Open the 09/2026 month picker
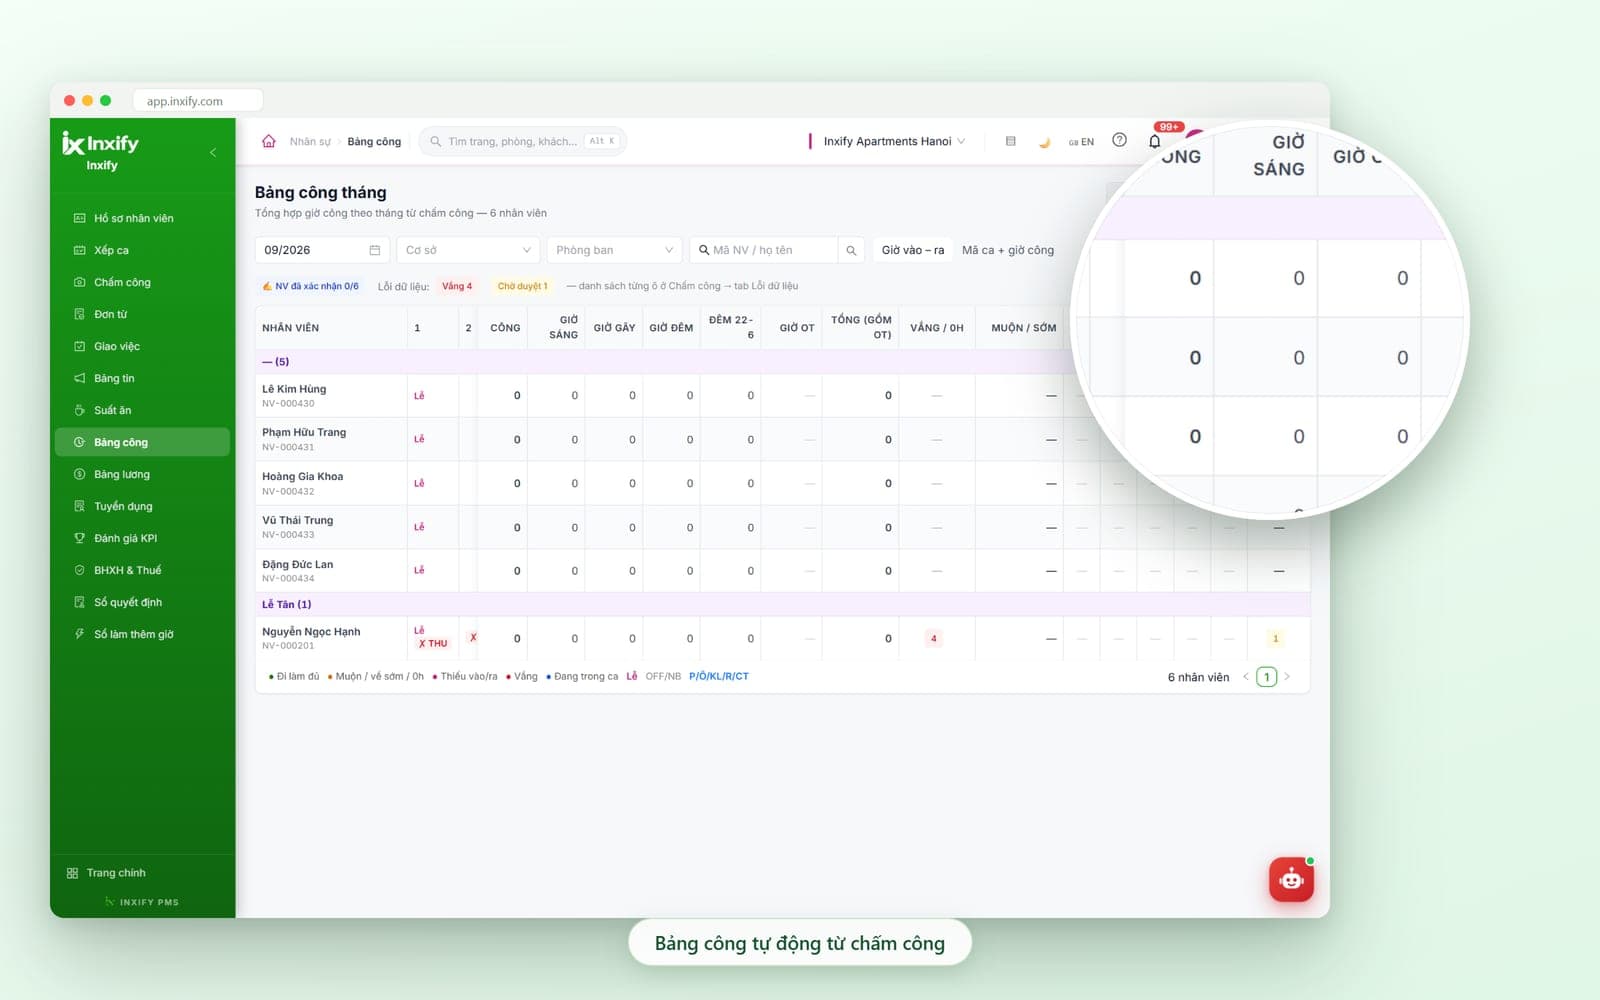The height and width of the screenshot is (1000, 1600). (322, 250)
